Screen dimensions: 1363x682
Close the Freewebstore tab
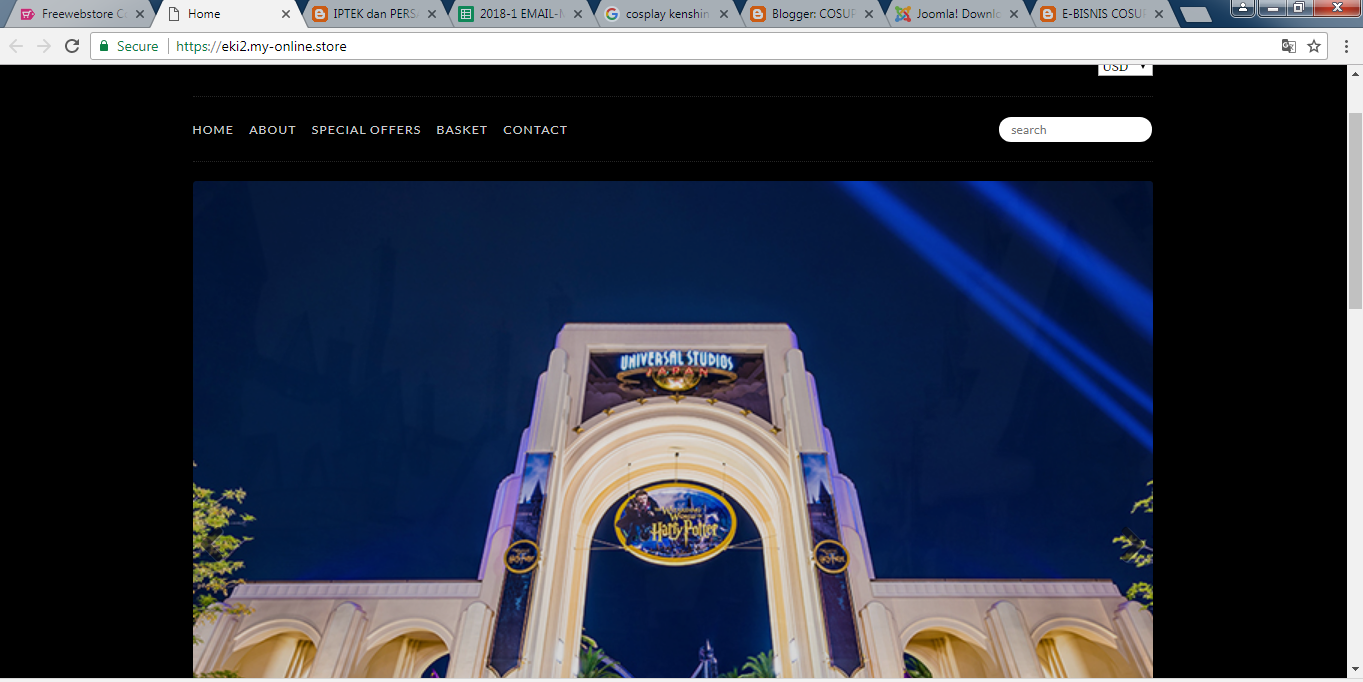click(139, 14)
